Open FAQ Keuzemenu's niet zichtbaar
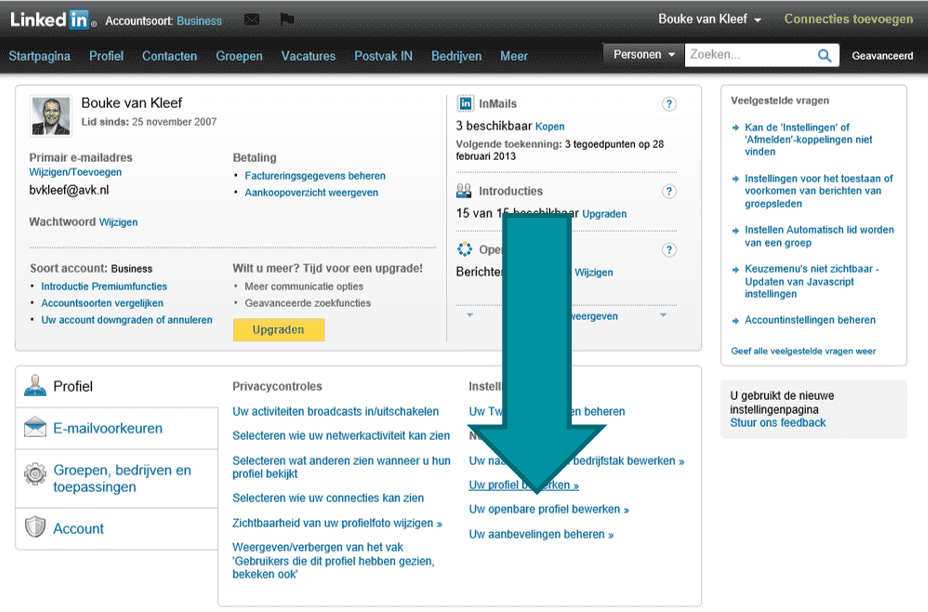 point(811,281)
